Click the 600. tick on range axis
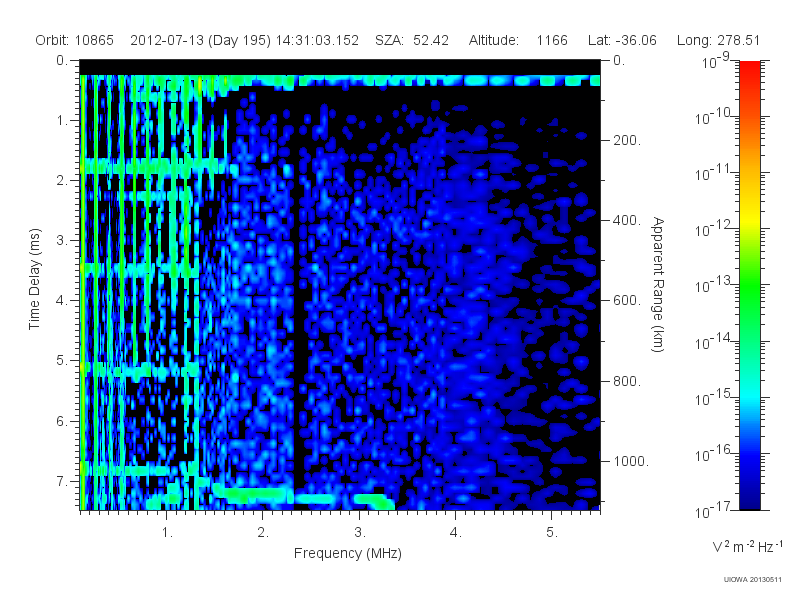The width and height of the screenshot is (800, 600). click(627, 301)
